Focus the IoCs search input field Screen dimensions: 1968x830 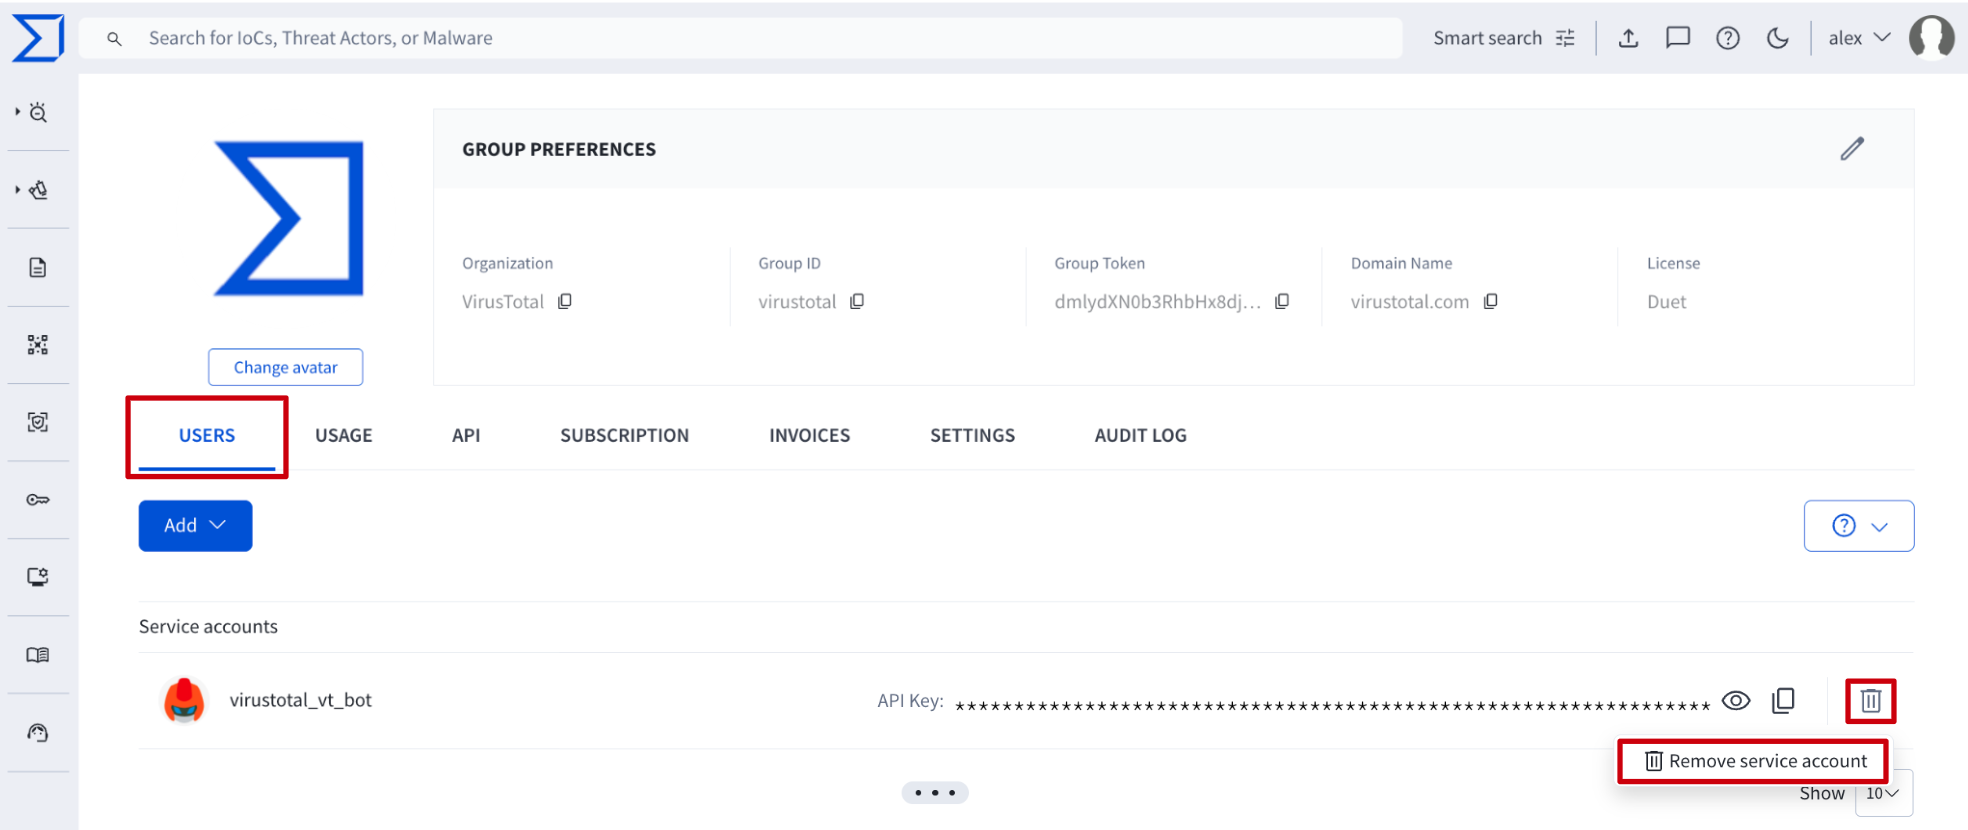(740, 38)
